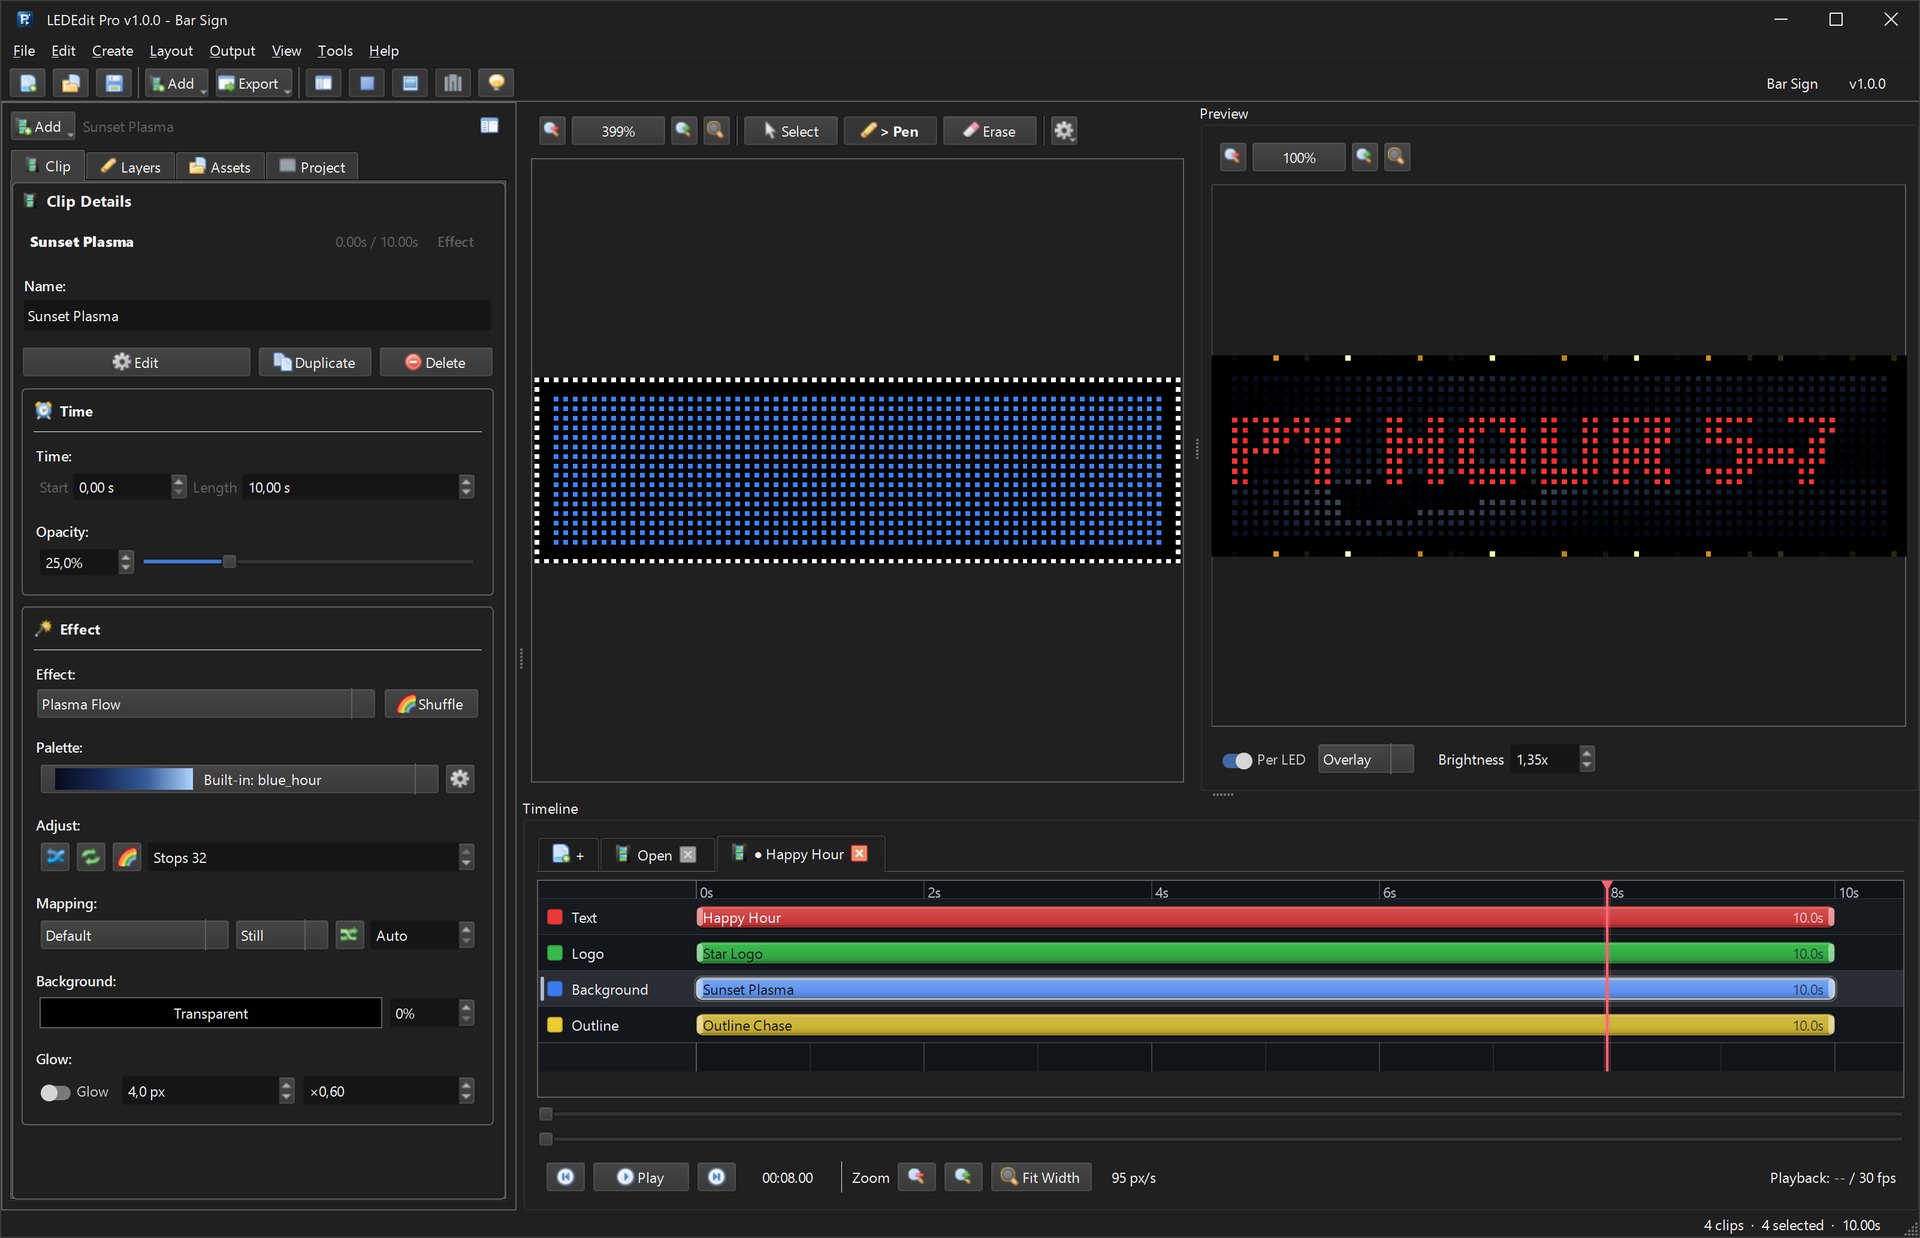
Task: Zoom in the timeline
Action: (x=963, y=1177)
